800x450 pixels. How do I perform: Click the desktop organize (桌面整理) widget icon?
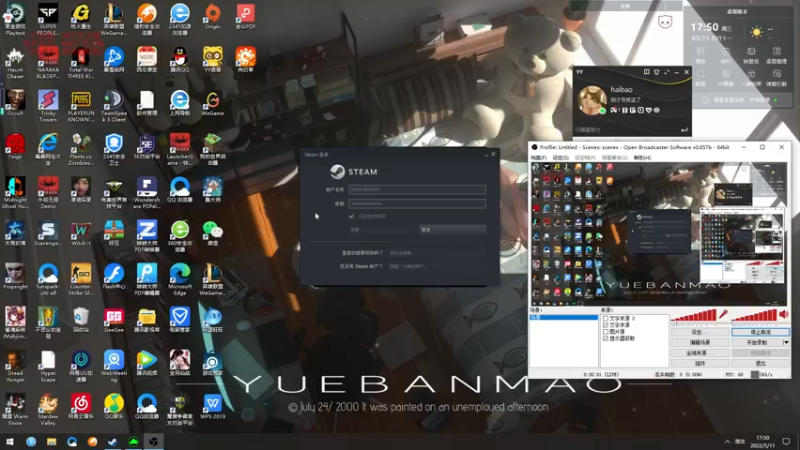pyautogui.click(x=777, y=55)
